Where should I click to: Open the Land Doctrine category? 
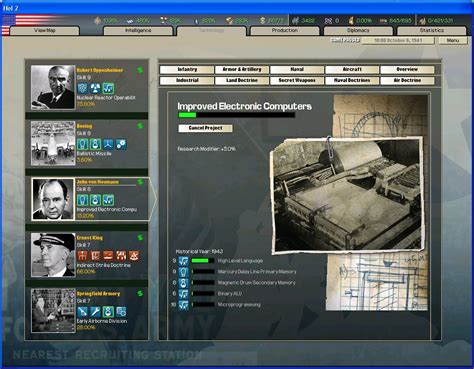coord(242,80)
